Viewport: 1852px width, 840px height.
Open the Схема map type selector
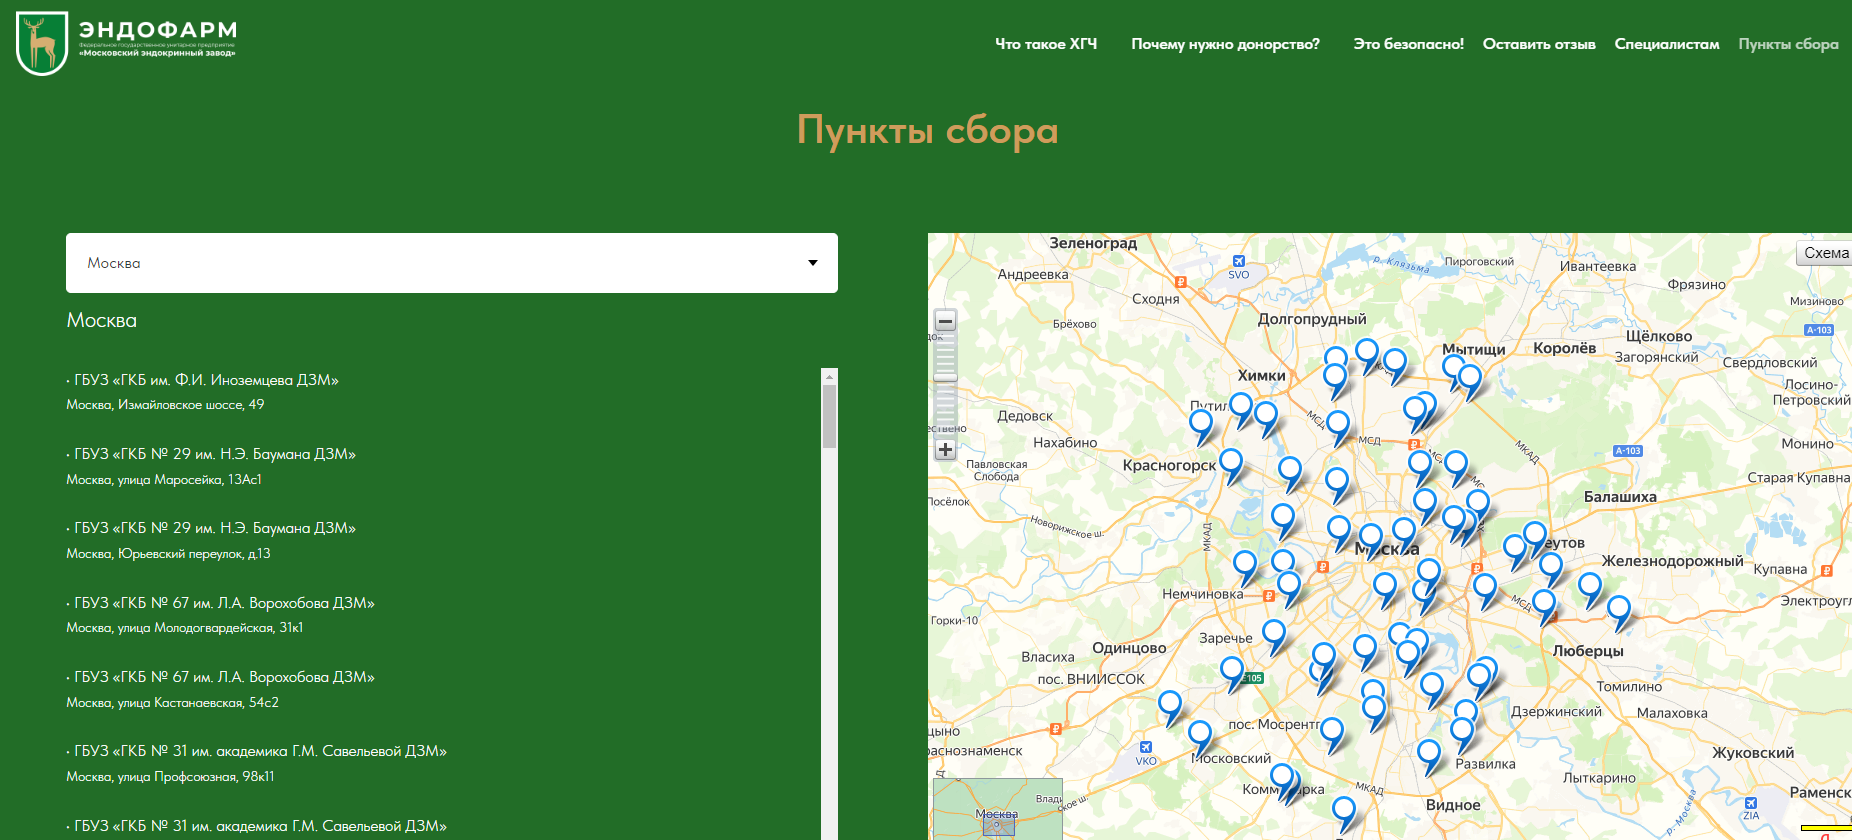1825,253
